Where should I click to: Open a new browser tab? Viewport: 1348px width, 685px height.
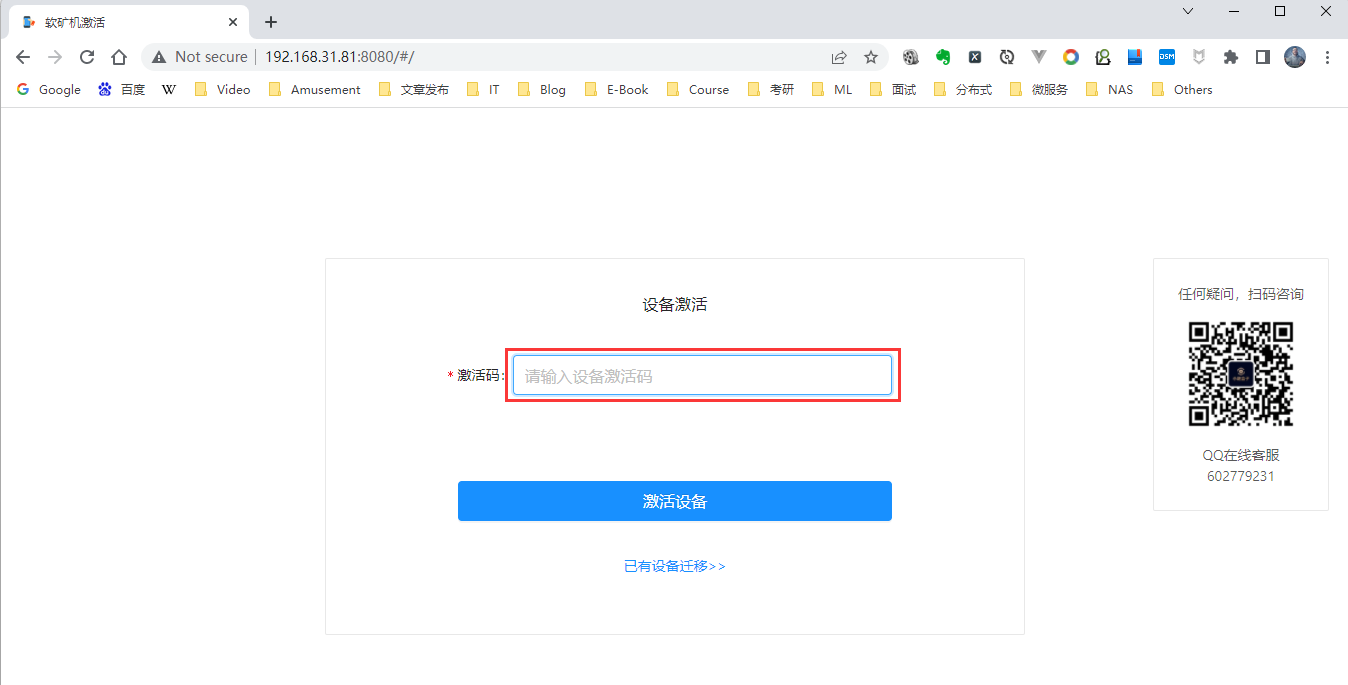271,22
